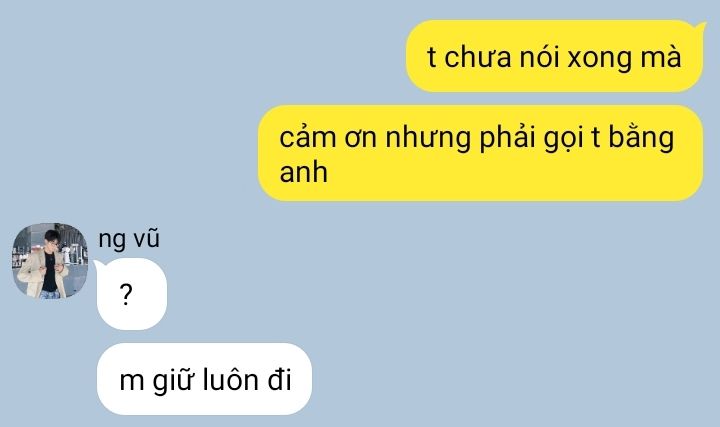Select the reply "m giữ luôn đi"
The width and height of the screenshot is (720, 427).
coord(204,379)
